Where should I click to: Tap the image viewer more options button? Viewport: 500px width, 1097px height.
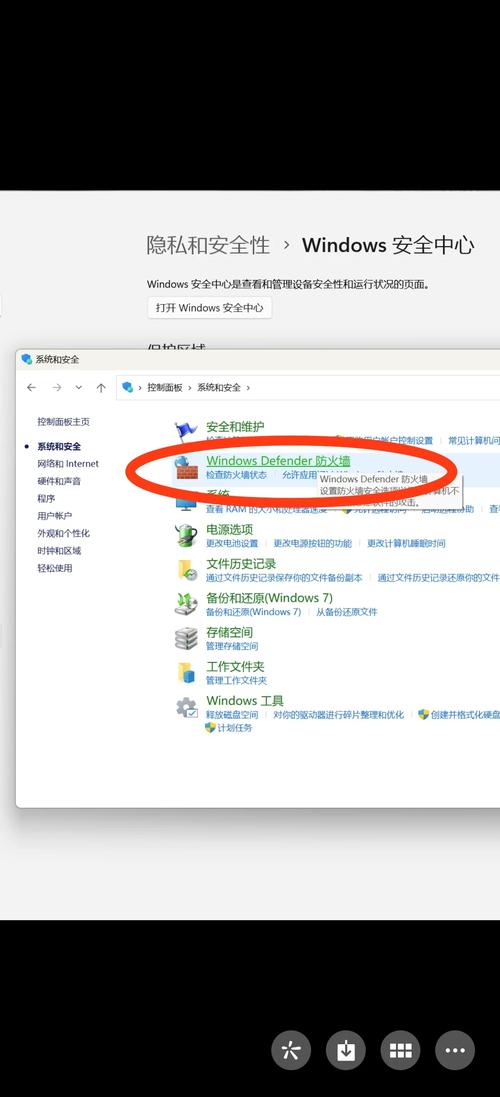[x=455, y=1050]
